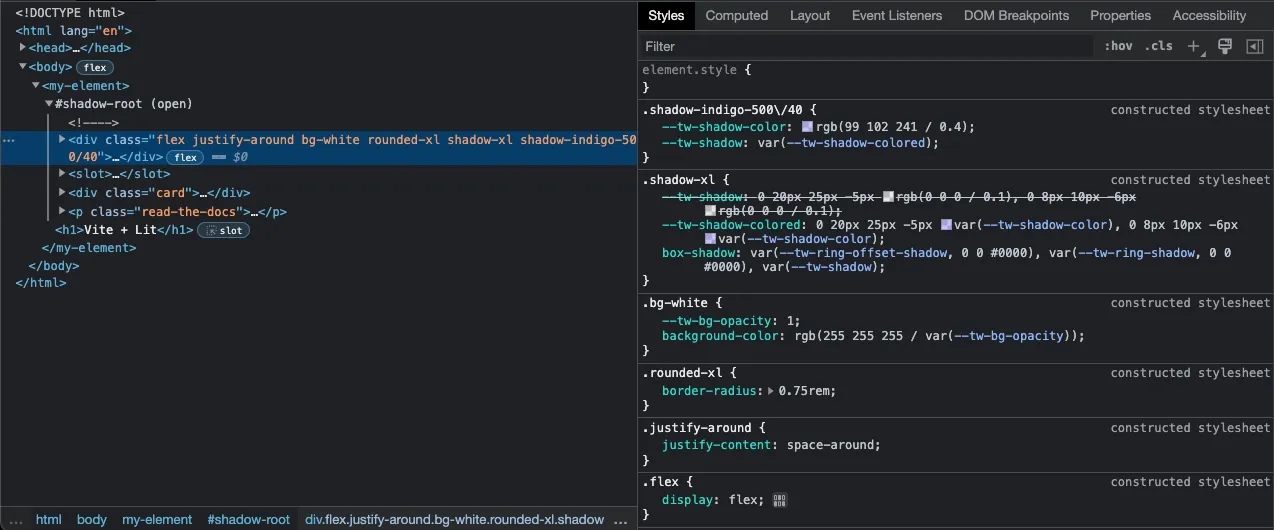
Task: Select #shadow-root in the breadcrumb bar
Action: (248, 519)
